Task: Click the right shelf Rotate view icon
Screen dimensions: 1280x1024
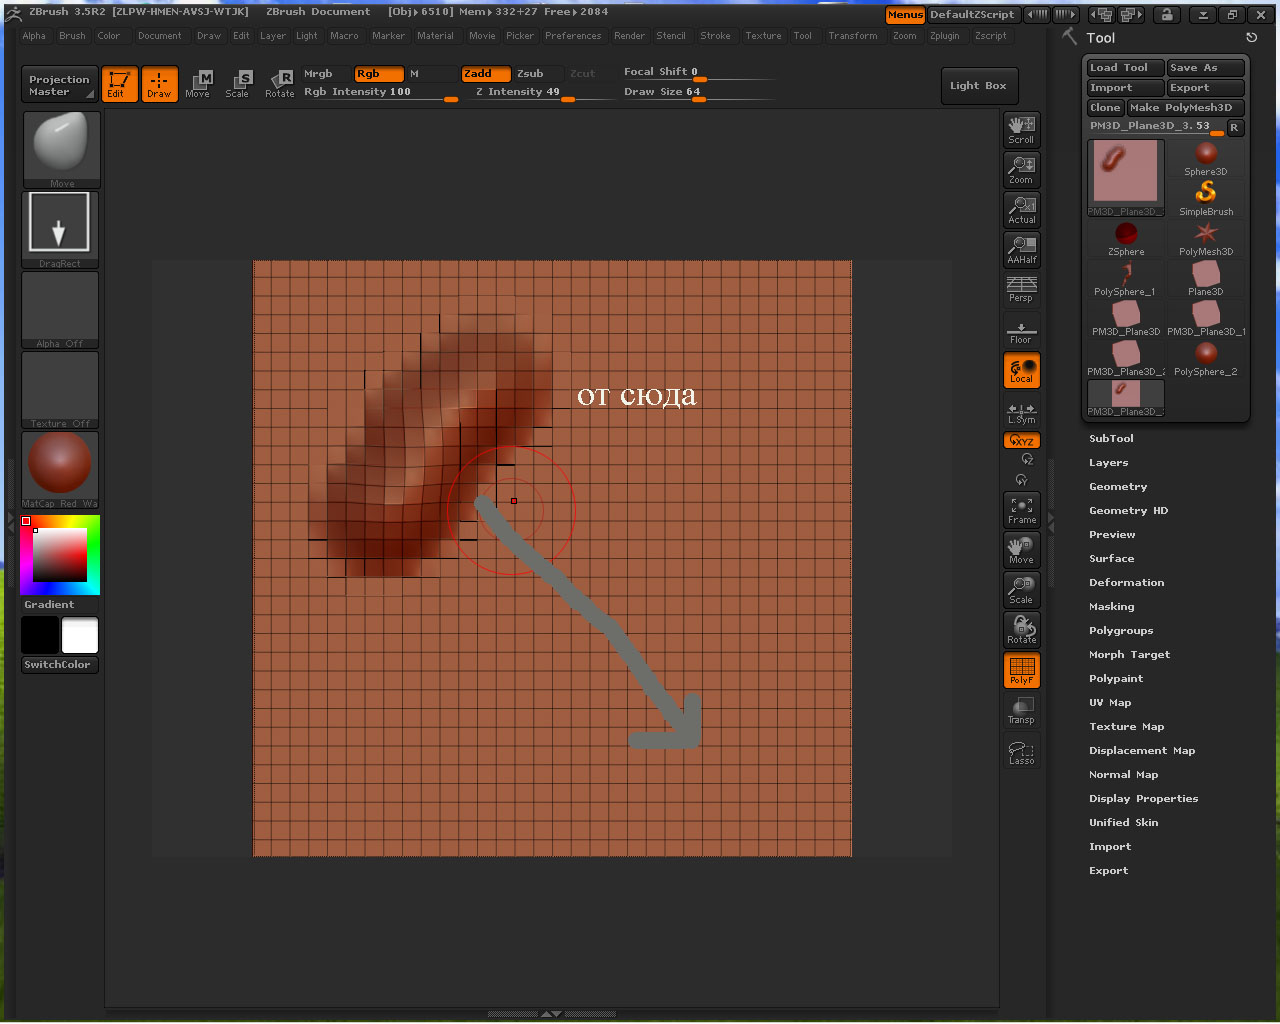Action: click(x=1022, y=630)
